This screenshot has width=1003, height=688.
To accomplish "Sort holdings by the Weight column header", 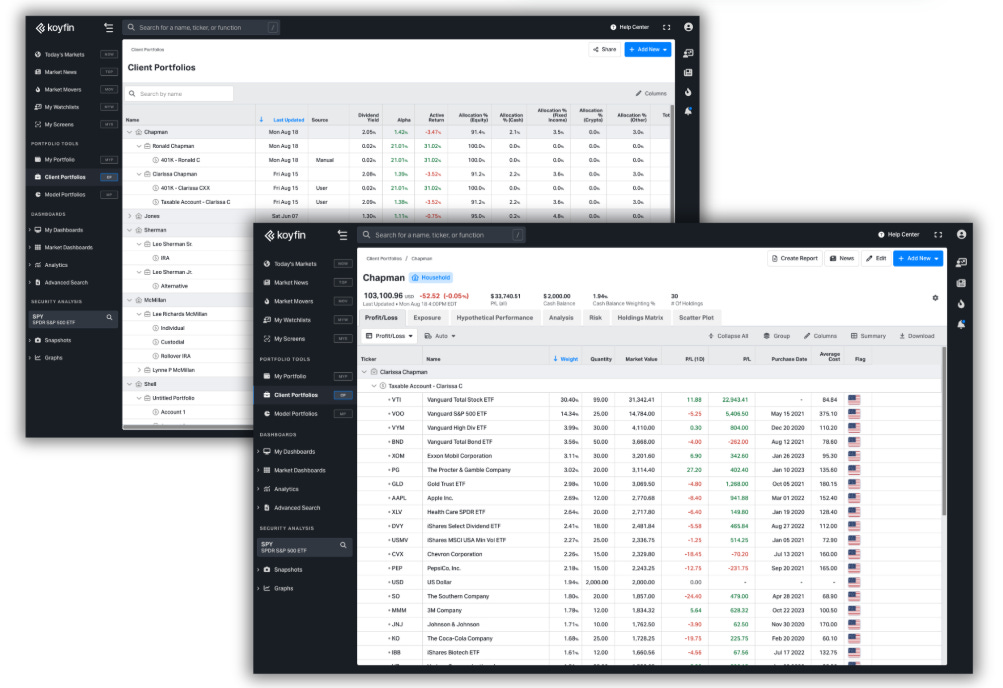I will (x=565, y=359).
